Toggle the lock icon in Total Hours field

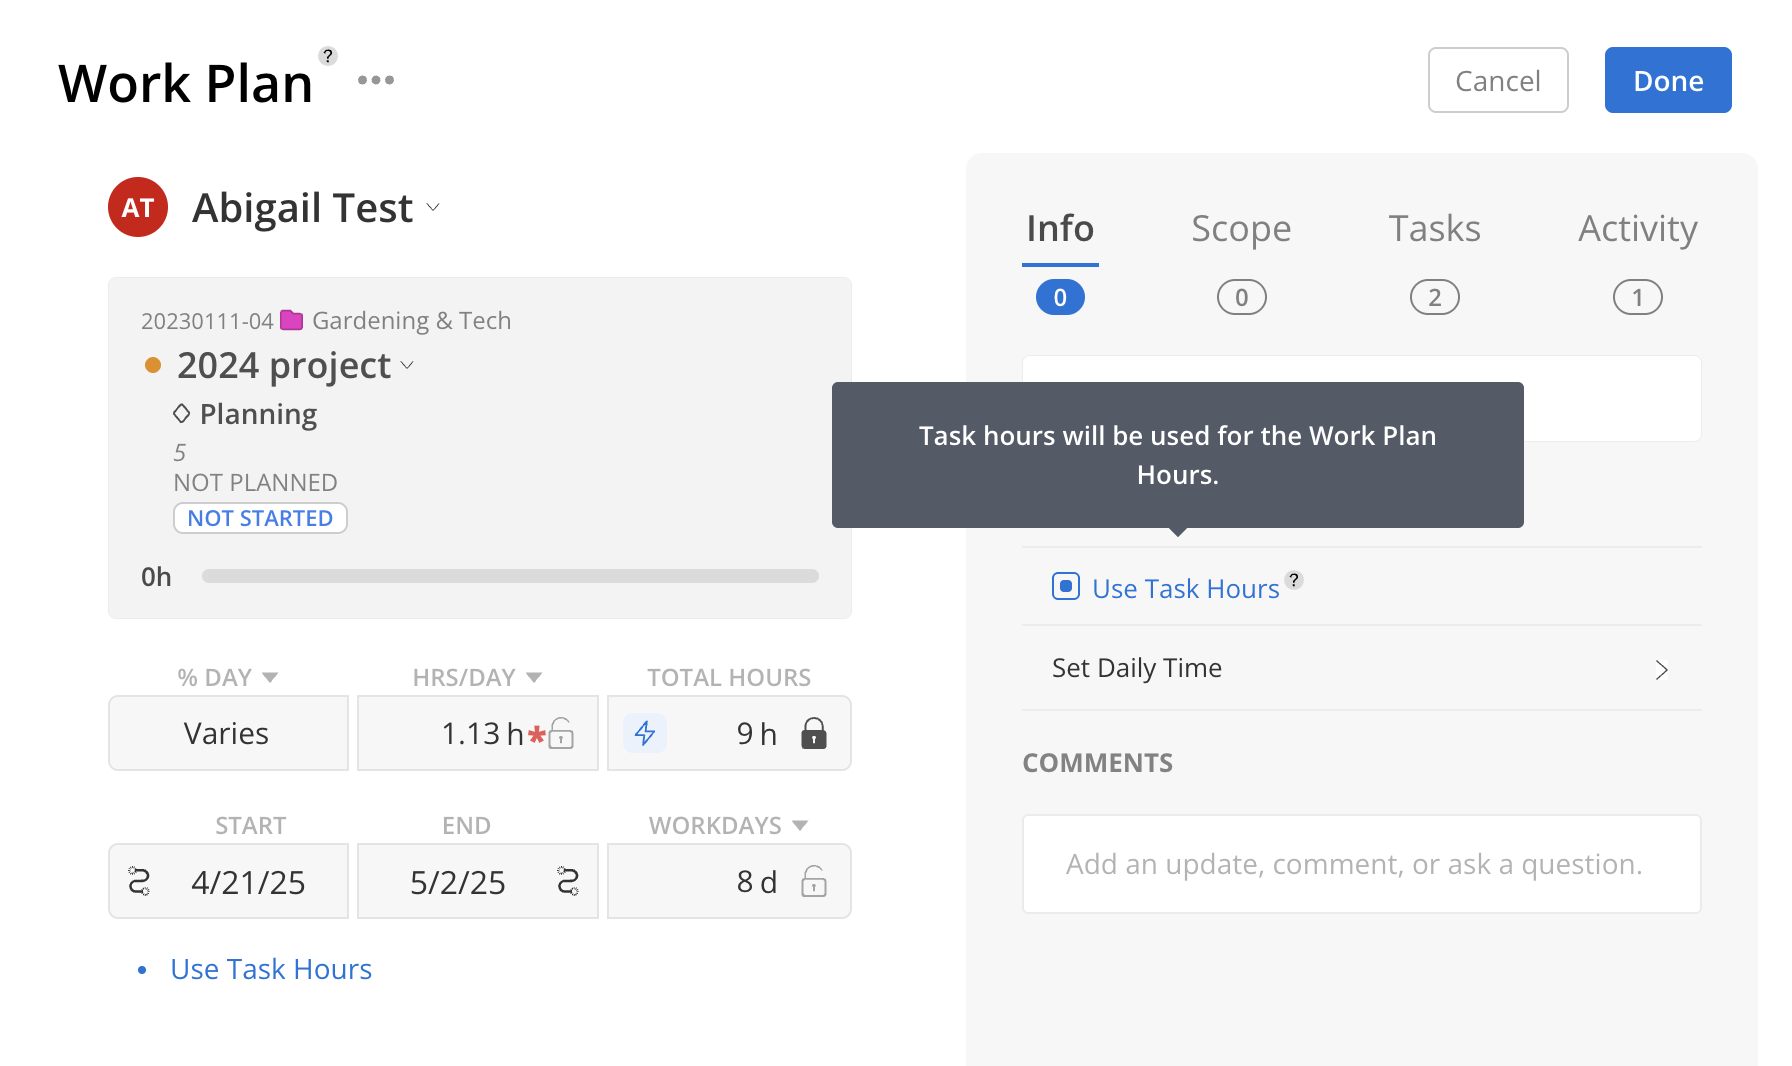(x=814, y=733)
